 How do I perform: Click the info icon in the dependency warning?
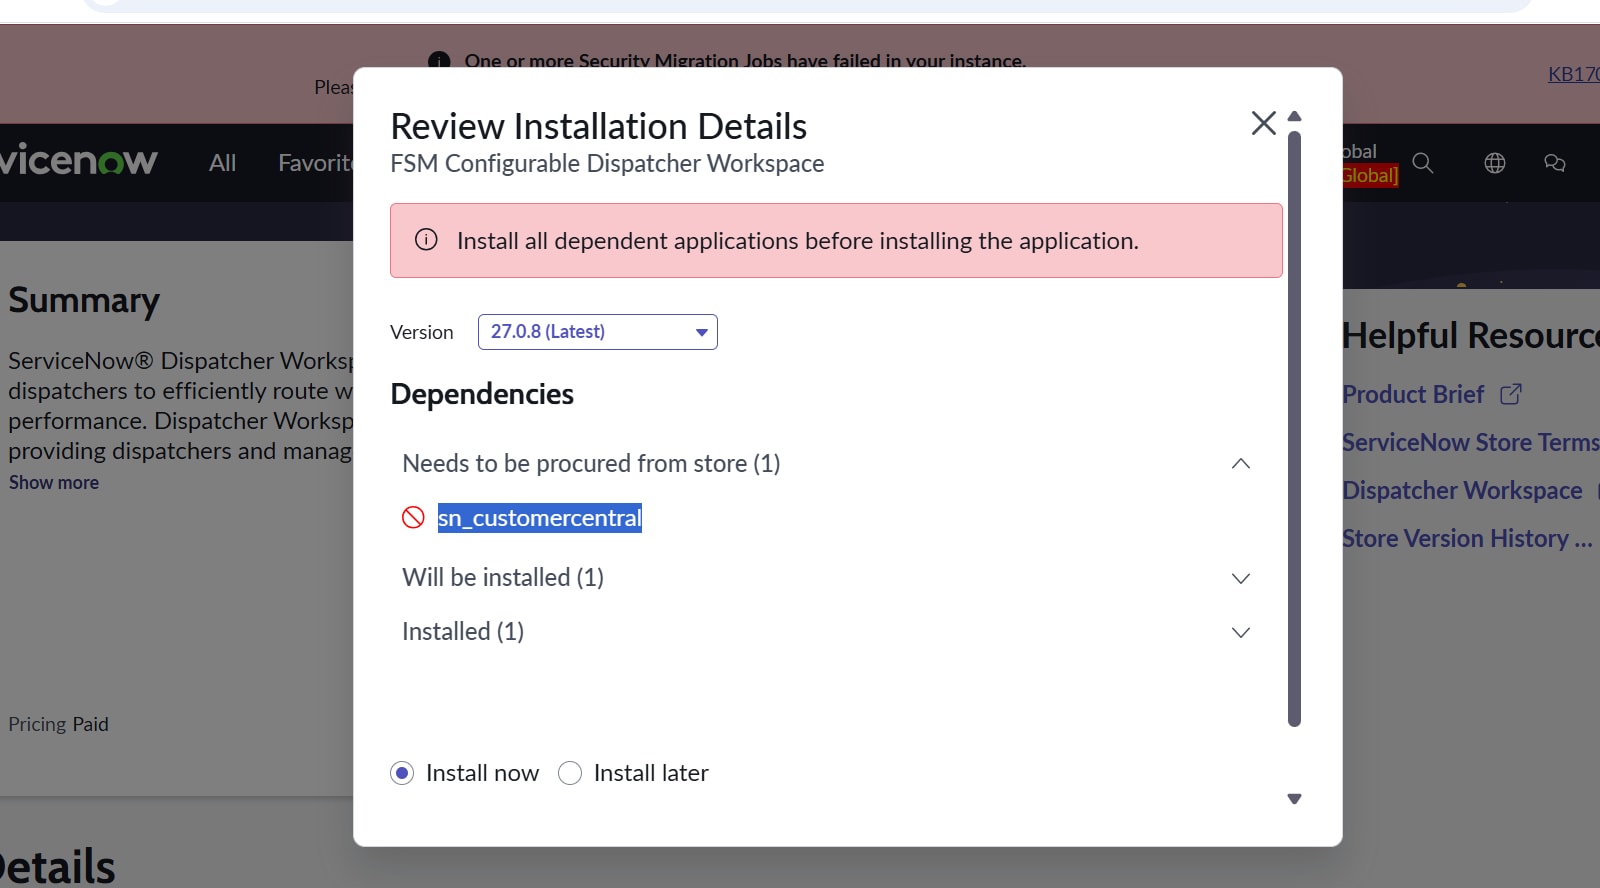pyautogui.click(x=426, y=240)
